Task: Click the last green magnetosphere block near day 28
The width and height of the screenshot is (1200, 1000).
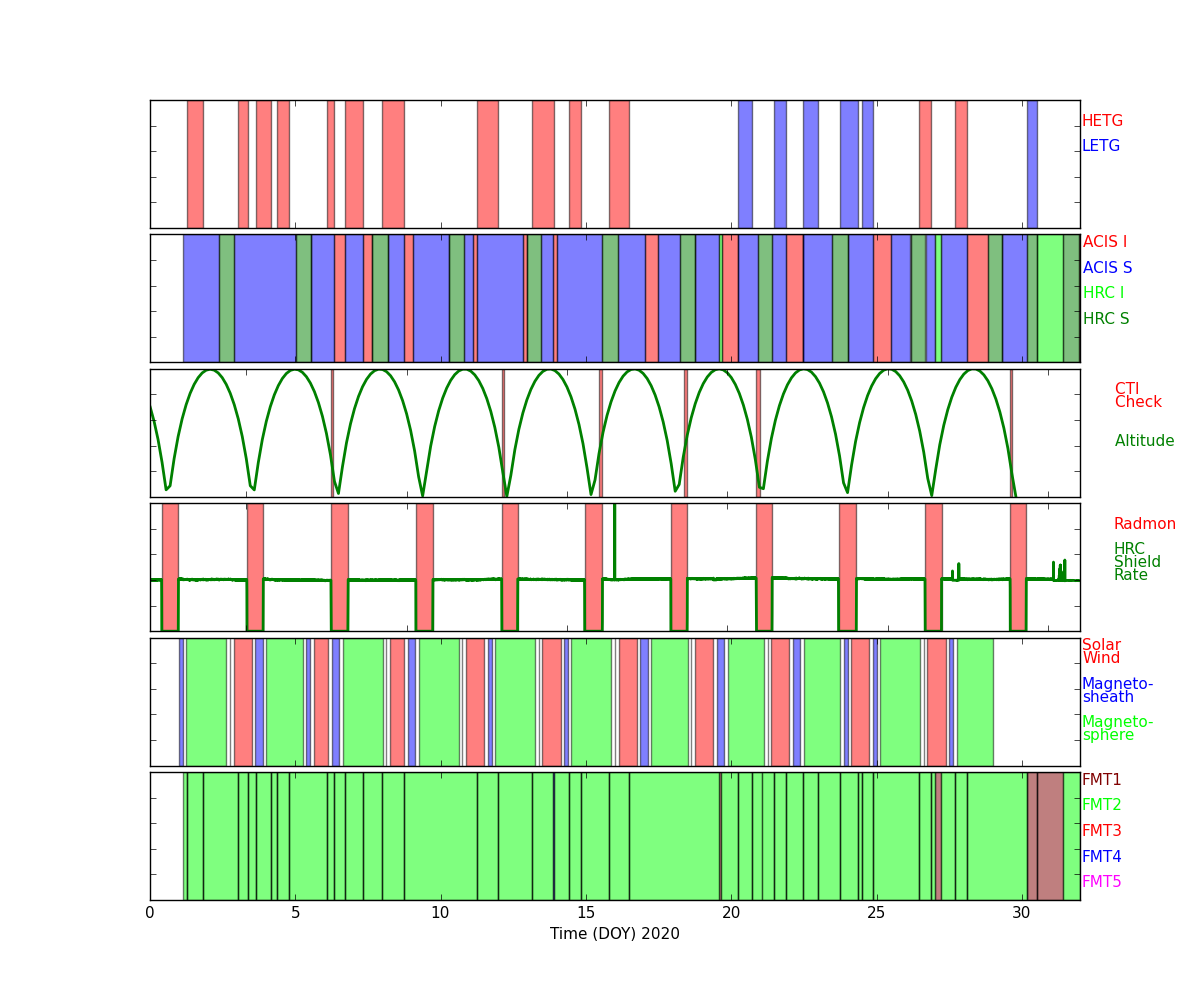Action: (975, 702)
